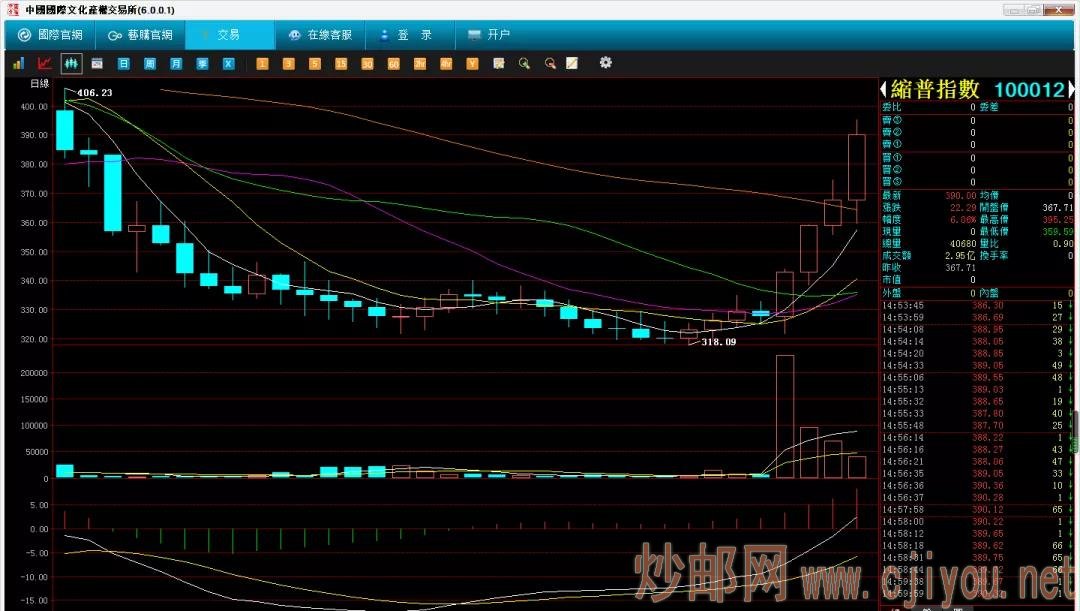The image size is (1080, 611).
Task: Click the trade list vertical scrollbar
Action: [x=1076, y=430]
